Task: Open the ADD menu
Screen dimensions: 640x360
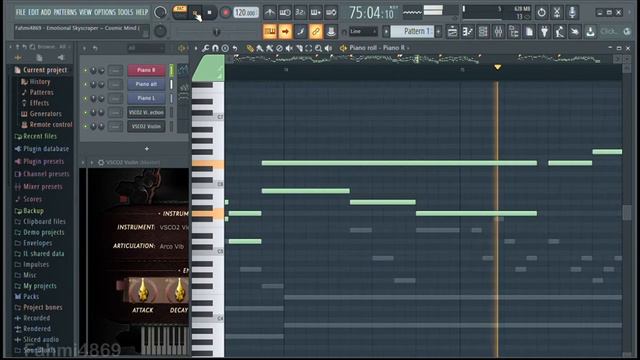Action: point(46,12)
